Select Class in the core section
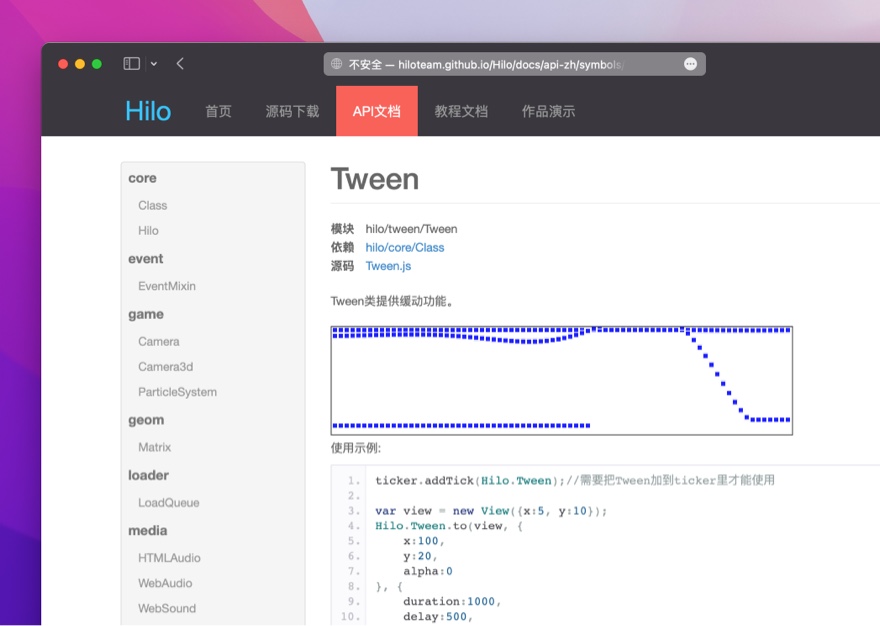 click(x=152, y=205)
